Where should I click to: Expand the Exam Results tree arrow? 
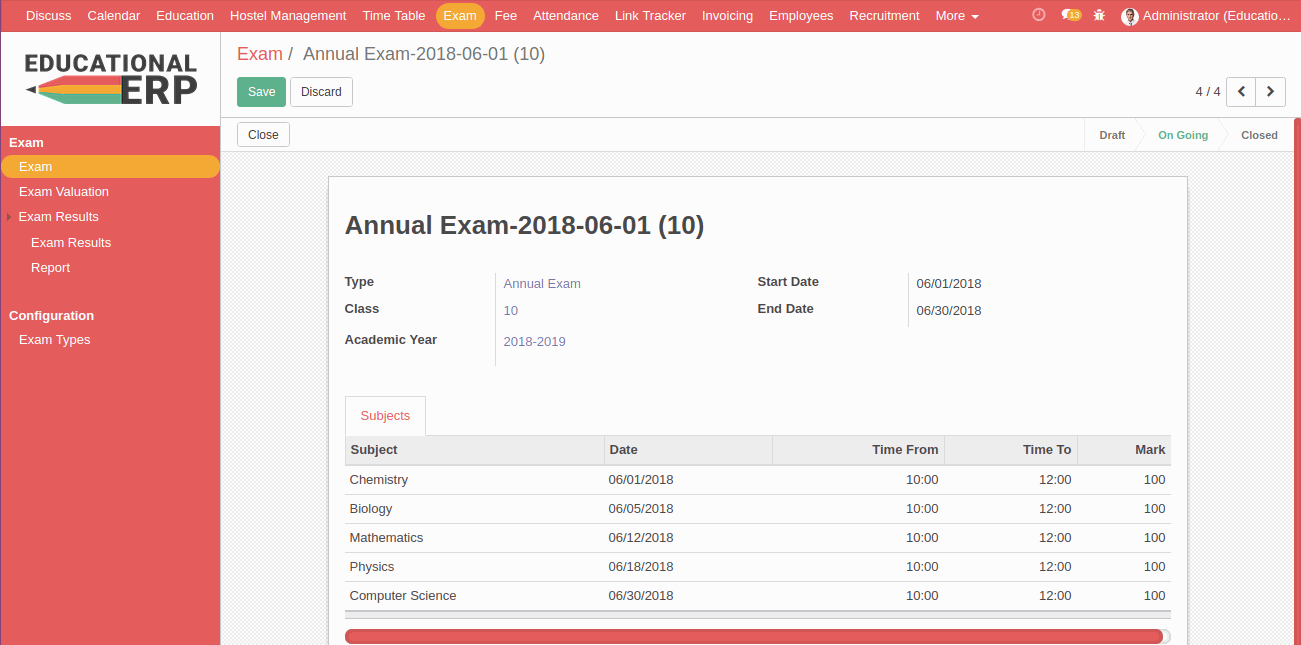(10, 217)
